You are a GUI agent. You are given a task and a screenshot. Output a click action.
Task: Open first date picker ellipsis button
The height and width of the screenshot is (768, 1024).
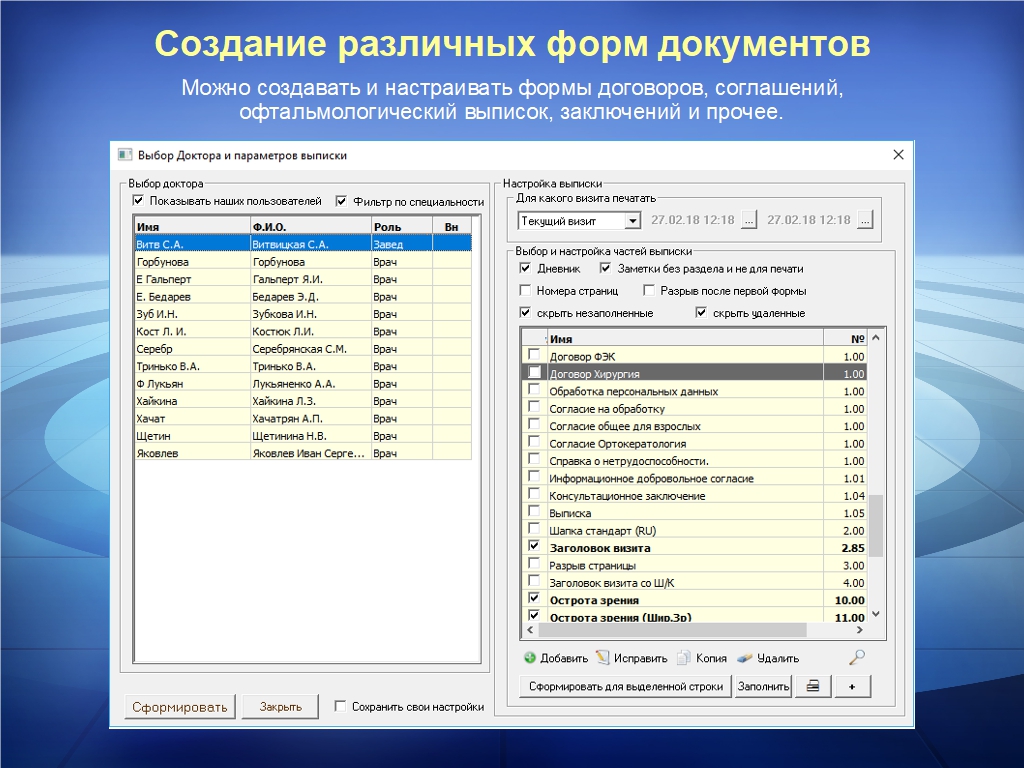(x=749, y=220)
